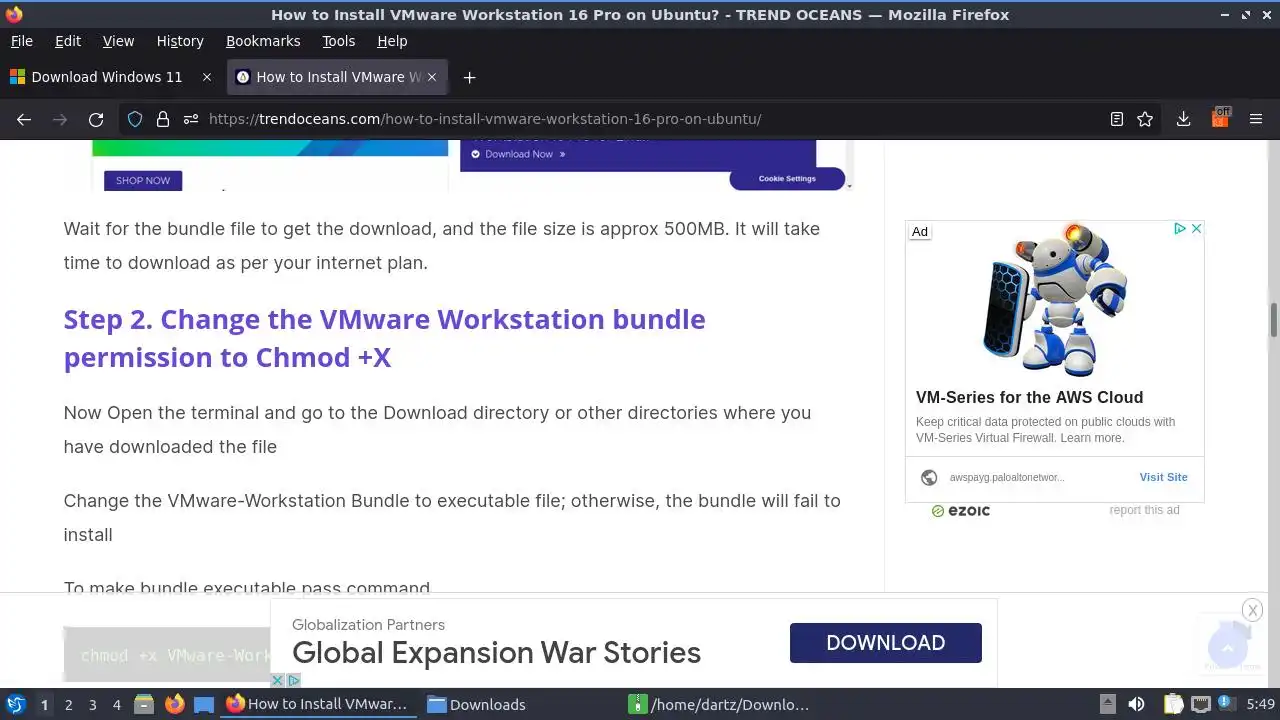Click the chmod +x command code block
The height and width of the screenshot is (720, 1280).
[168, 655]
